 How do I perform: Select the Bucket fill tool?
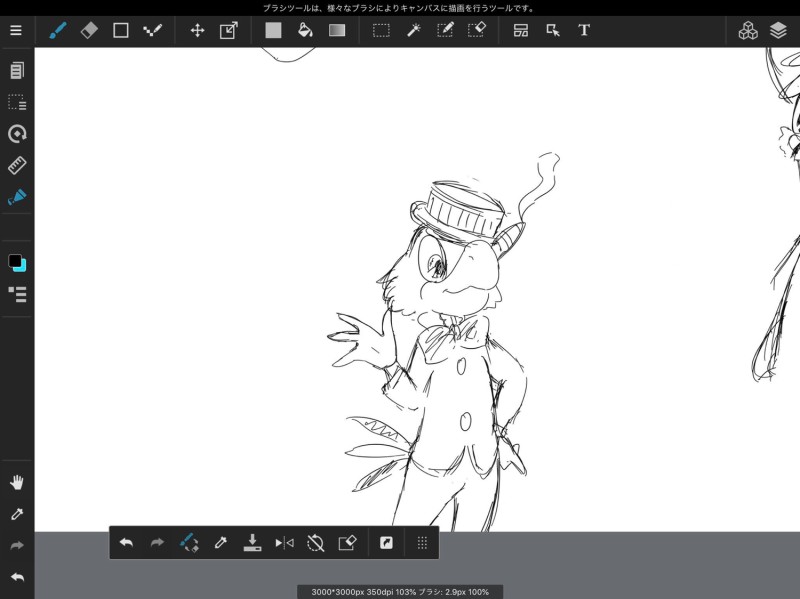click(305, 31)
